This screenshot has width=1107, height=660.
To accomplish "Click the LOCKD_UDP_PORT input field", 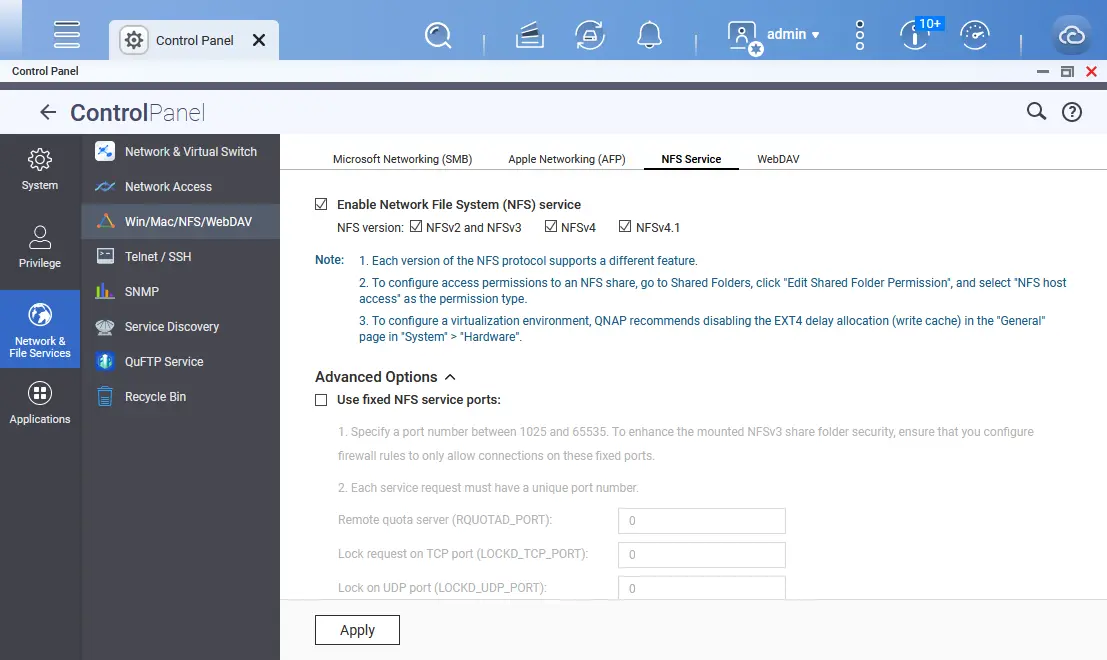I will 702,588.
